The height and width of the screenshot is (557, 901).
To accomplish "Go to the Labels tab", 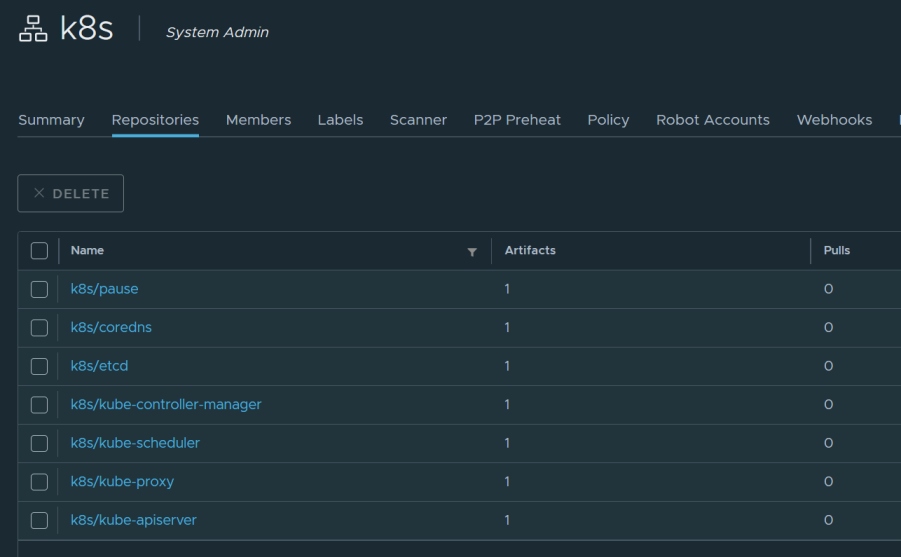I will point(340,120).
